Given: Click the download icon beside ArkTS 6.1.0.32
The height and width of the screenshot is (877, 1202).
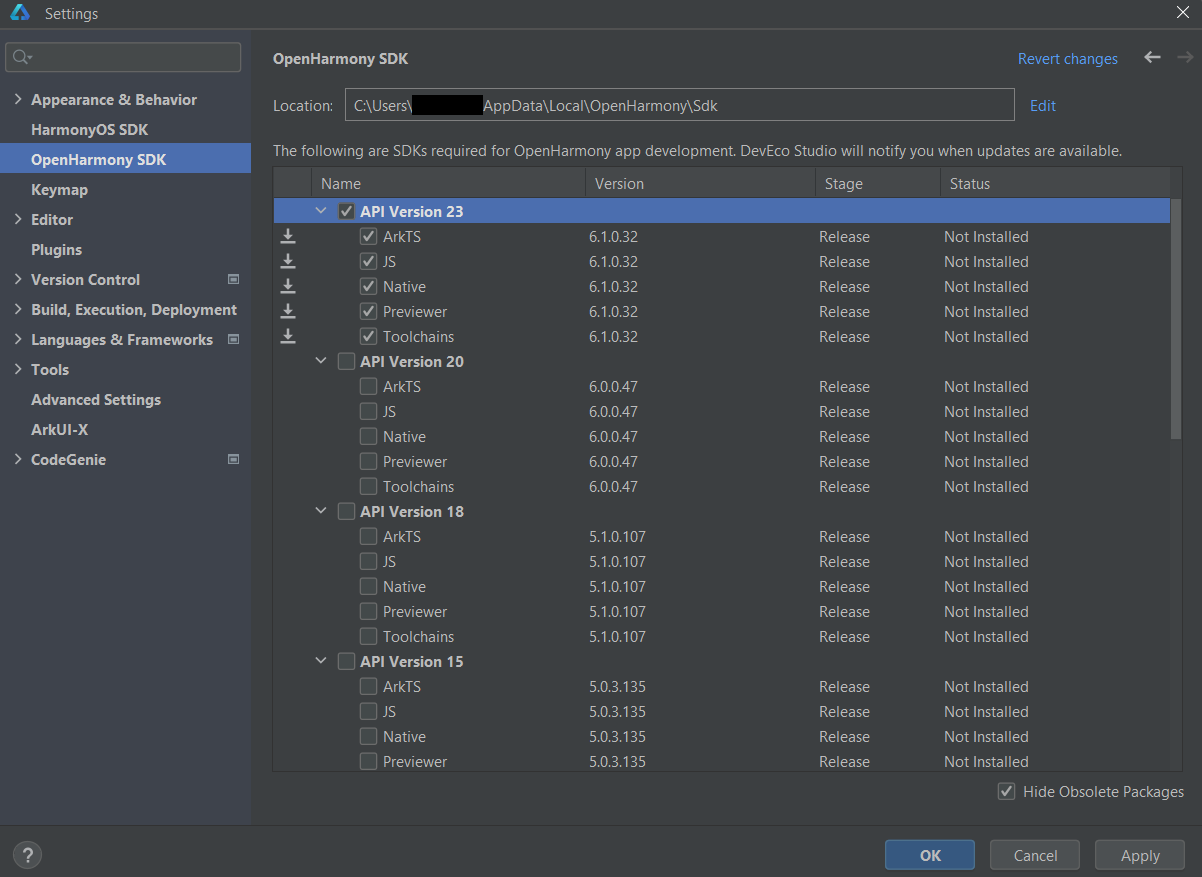Looking at the screenshot, I should (x=288, y=236).
